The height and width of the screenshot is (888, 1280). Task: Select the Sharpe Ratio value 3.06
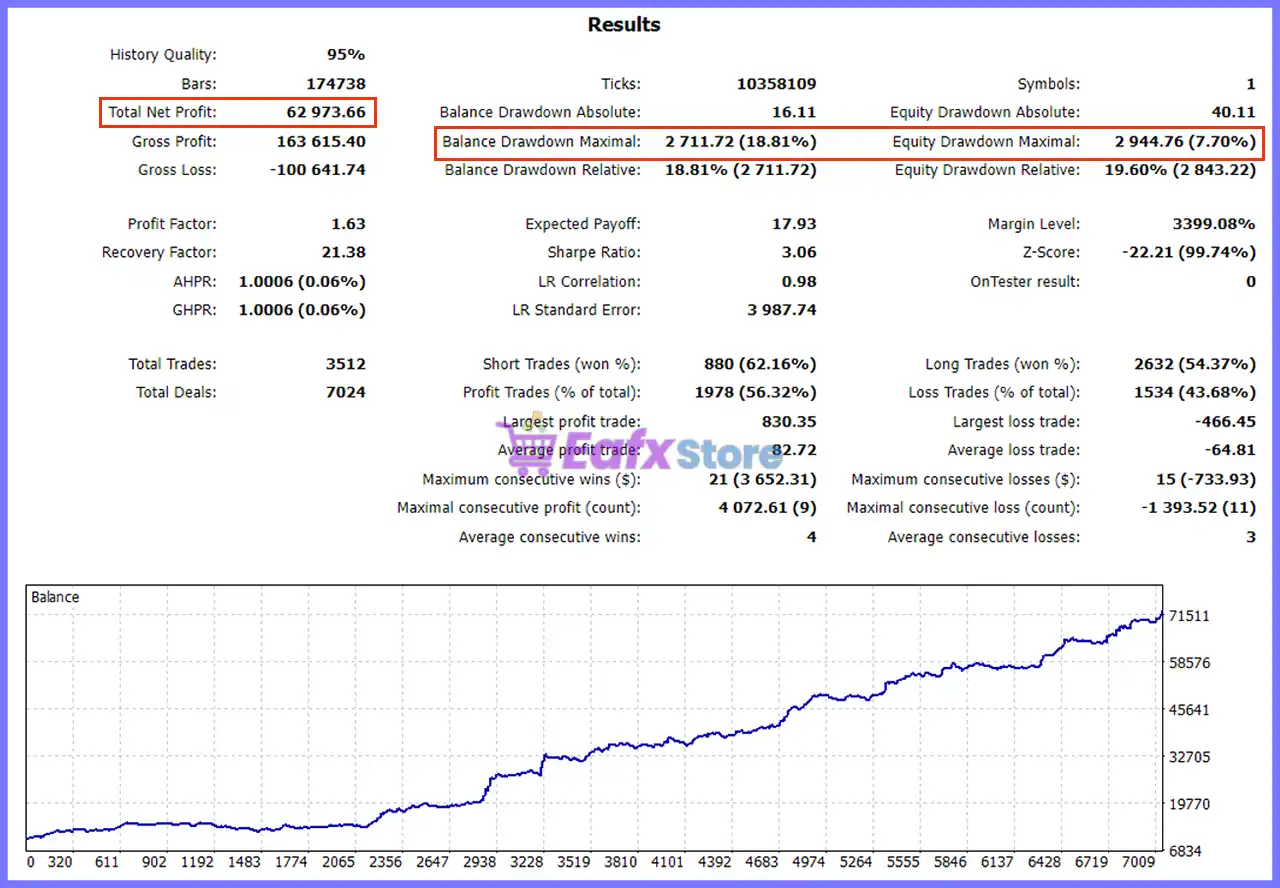tap(799, 252)
